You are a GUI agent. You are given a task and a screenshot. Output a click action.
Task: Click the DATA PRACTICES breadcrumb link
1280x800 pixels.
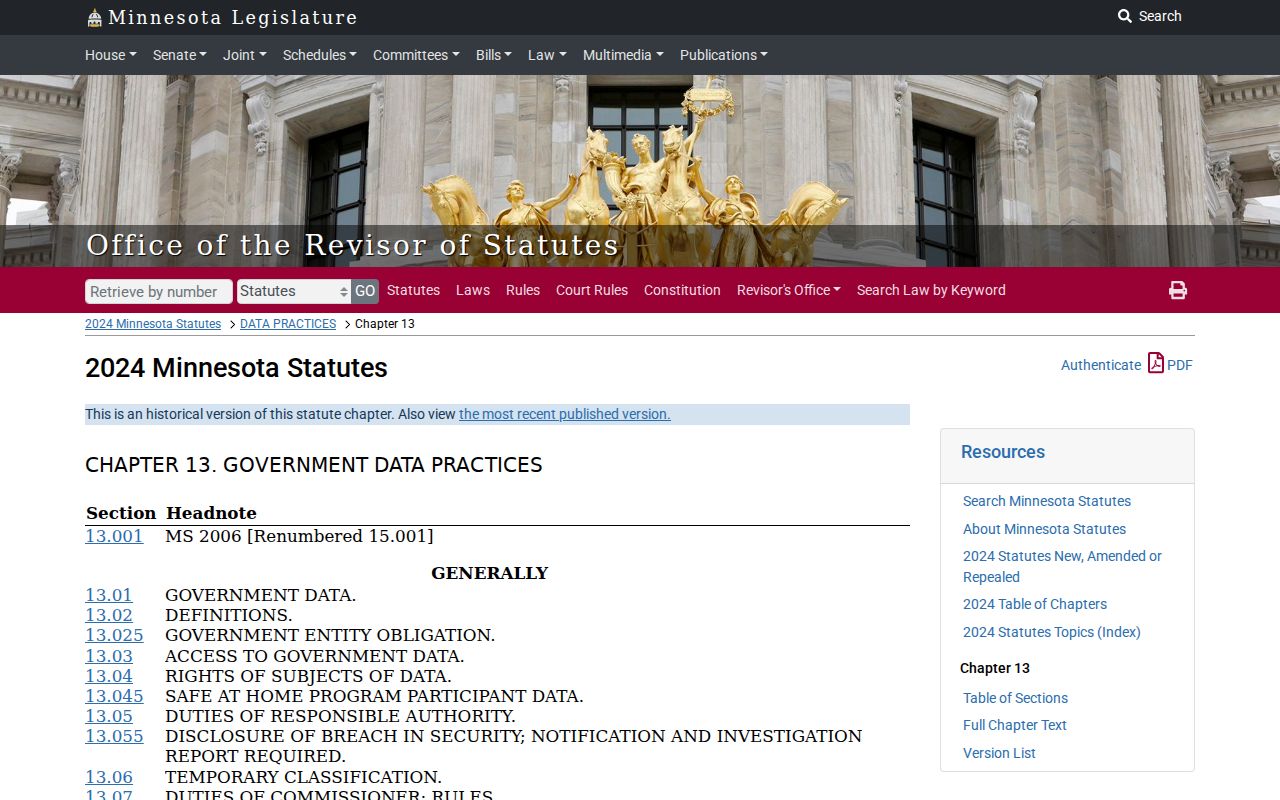coord(288,324)
